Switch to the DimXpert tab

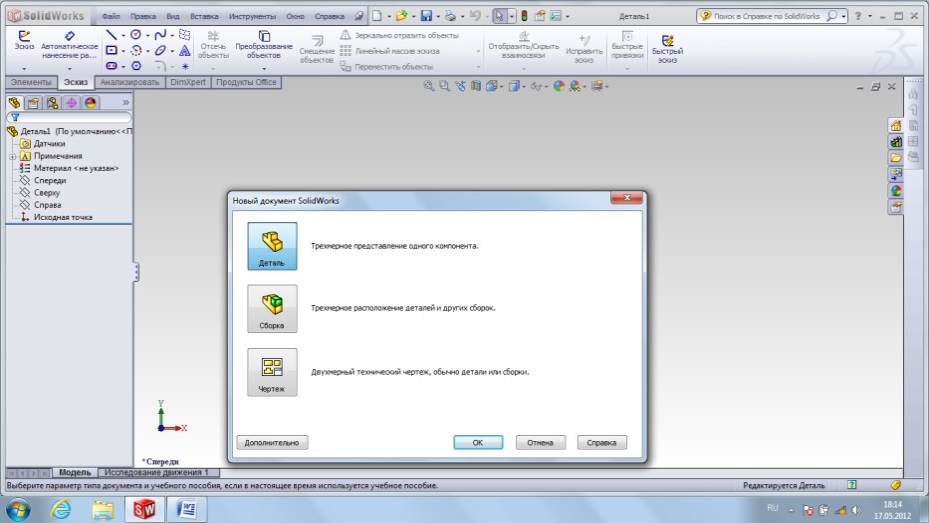[x=188, y=82]
